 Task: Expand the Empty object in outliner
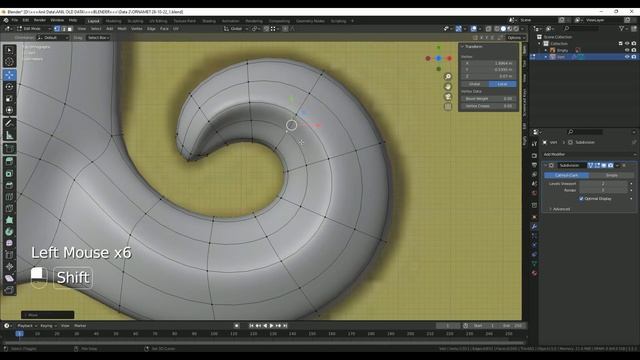click(546, 50)
